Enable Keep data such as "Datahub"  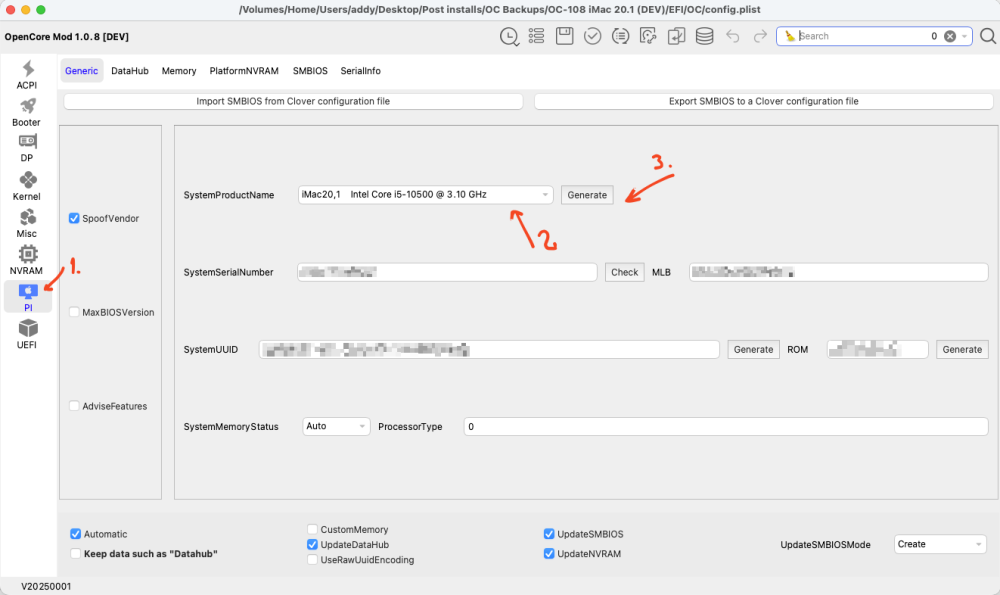(x=75, y=554)
